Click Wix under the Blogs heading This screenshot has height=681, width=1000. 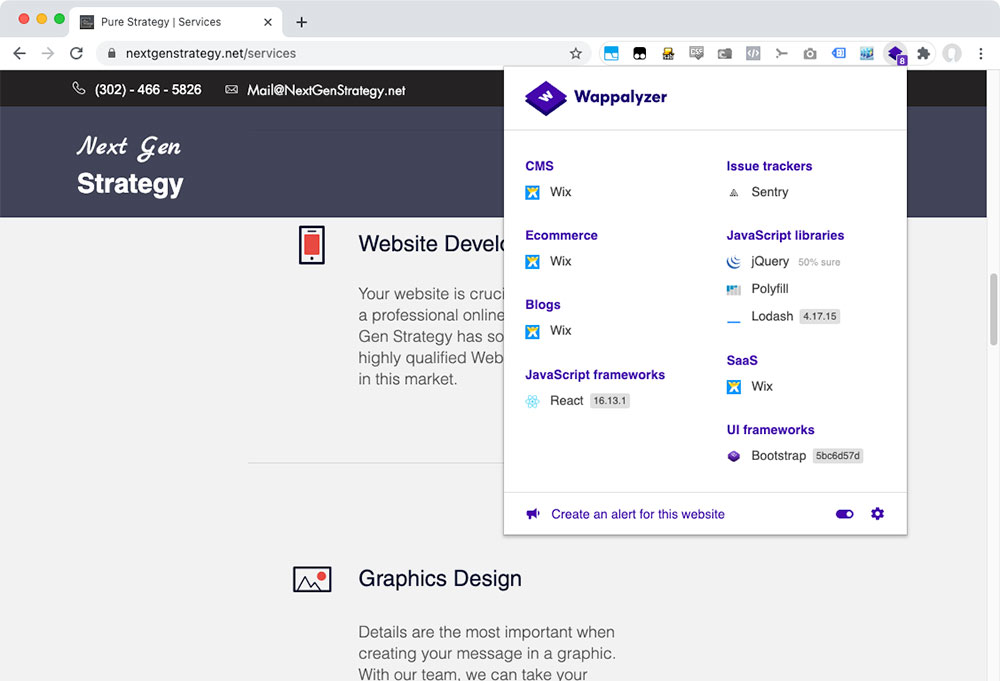pyautogui.click(x=561, y=330)
